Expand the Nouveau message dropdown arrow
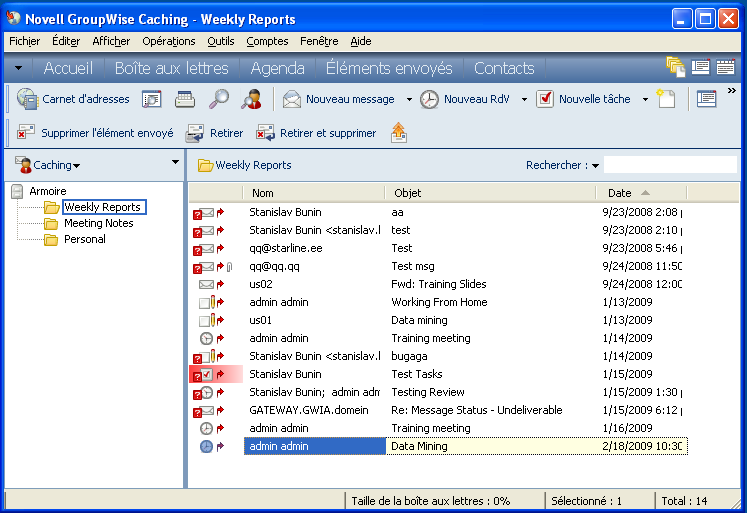The image size is (747, 513). (409, 99)
